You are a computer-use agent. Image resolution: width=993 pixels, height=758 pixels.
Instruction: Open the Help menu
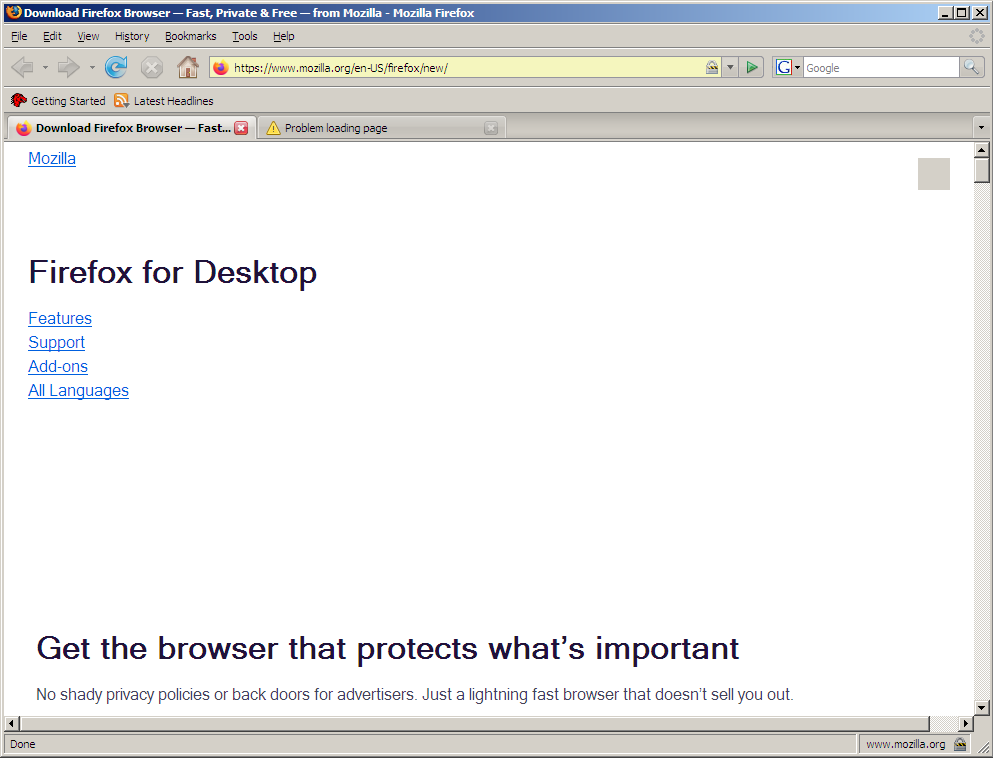click(284, 36)
